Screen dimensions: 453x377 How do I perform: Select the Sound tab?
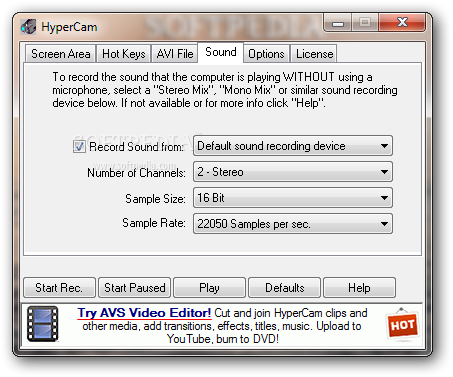pyautogui.click(x=221, y=52)
